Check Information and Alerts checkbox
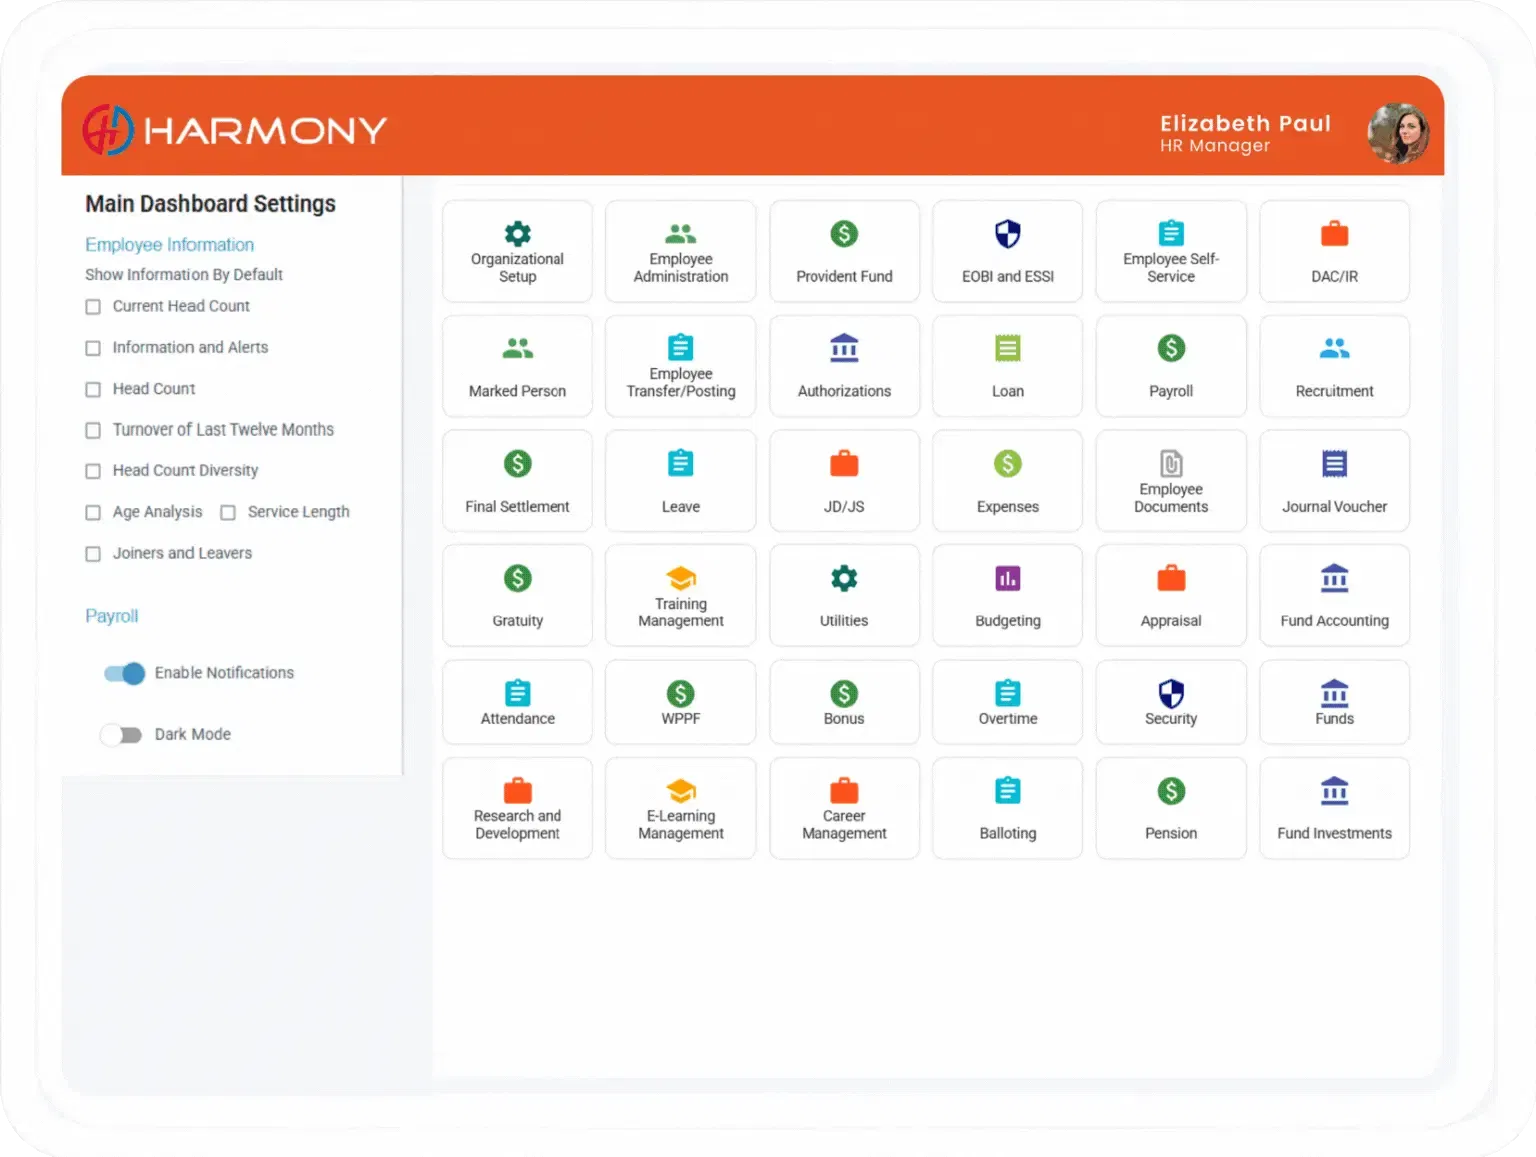This screenshot has width=1536, height=1157. (x=93, y=348)
